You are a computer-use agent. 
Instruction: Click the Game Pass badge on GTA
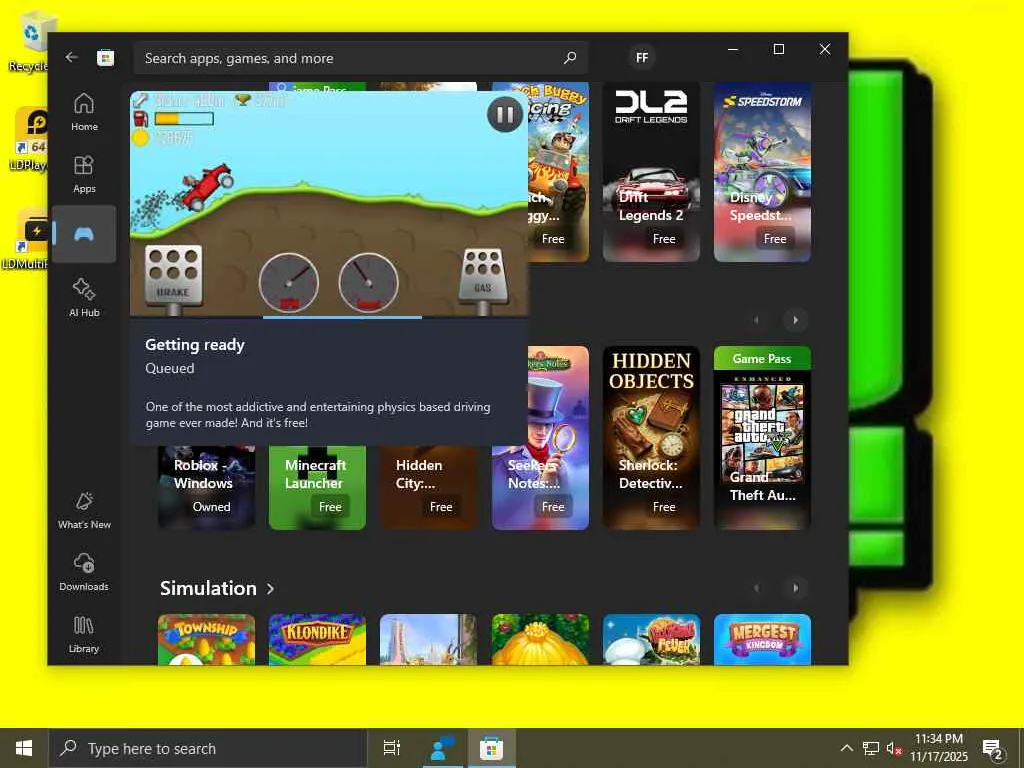(x=762, y=359)
